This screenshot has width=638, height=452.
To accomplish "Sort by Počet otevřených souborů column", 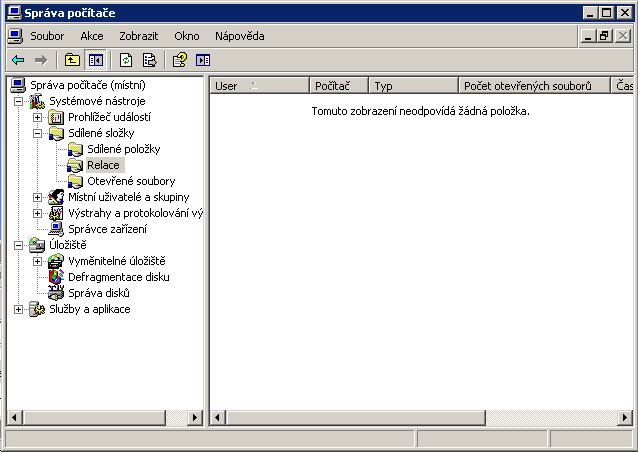I will click(535, 86).
